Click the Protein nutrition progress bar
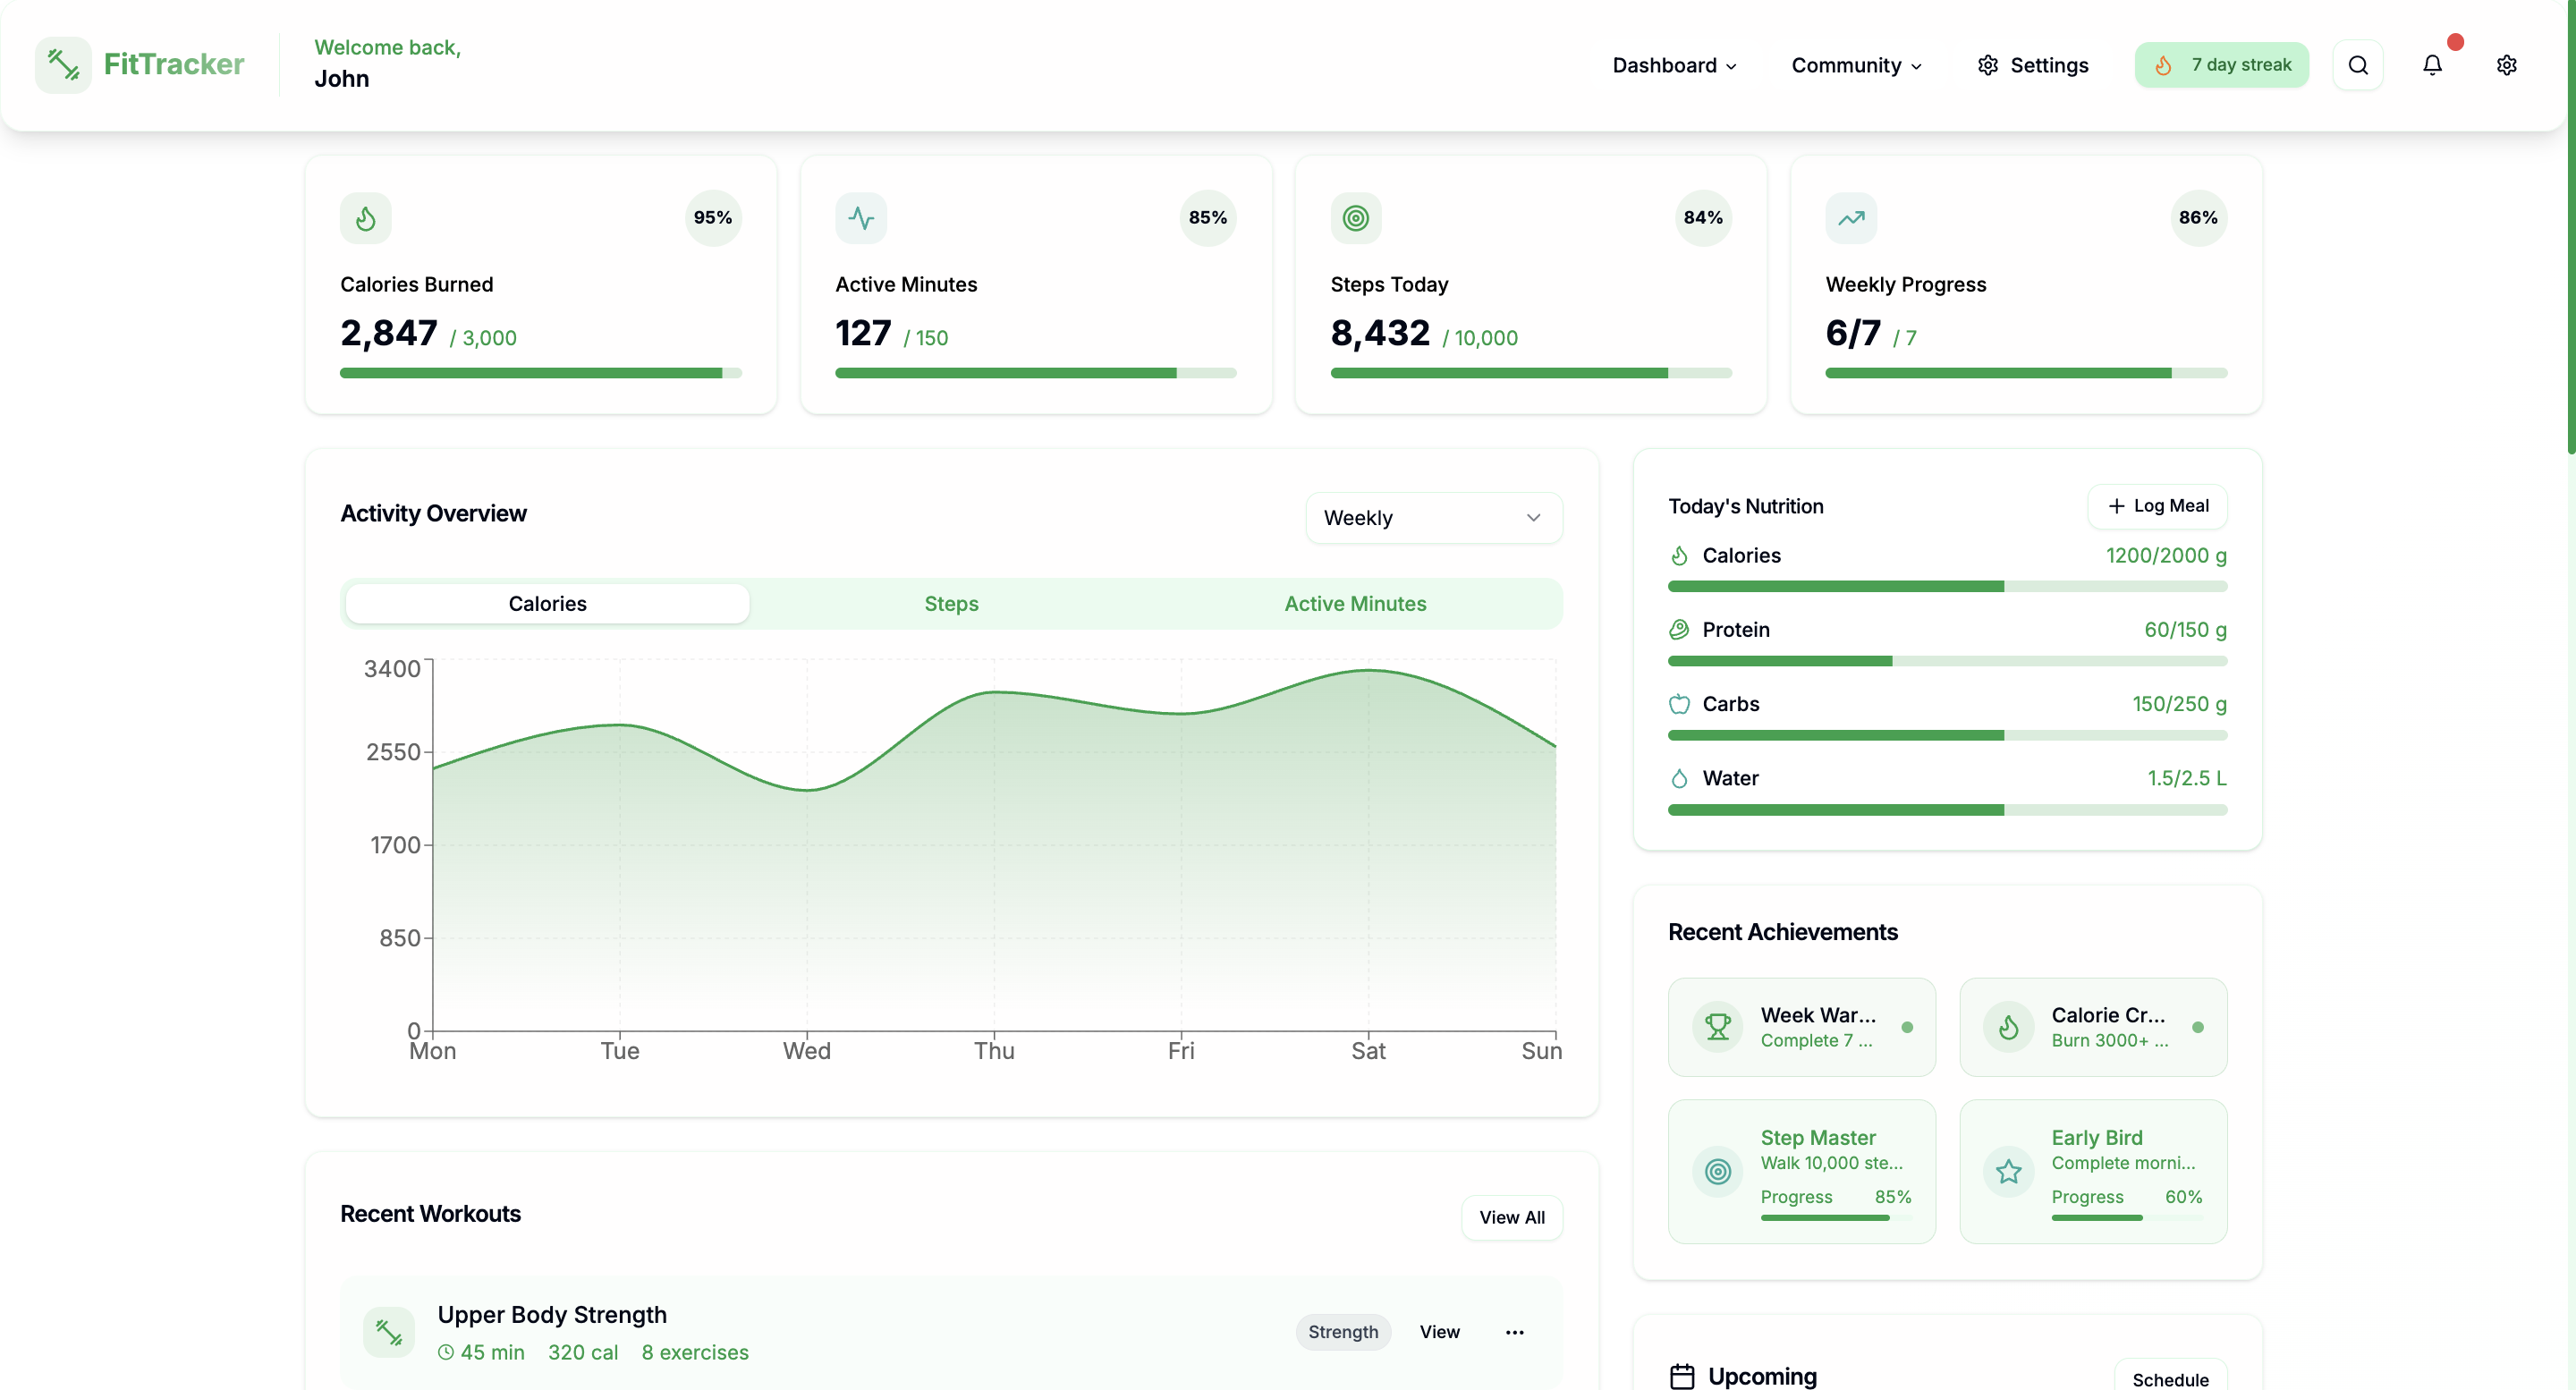Image resolution: width=2576 pixels, height=1390 pixels. tap(1946, 661)
